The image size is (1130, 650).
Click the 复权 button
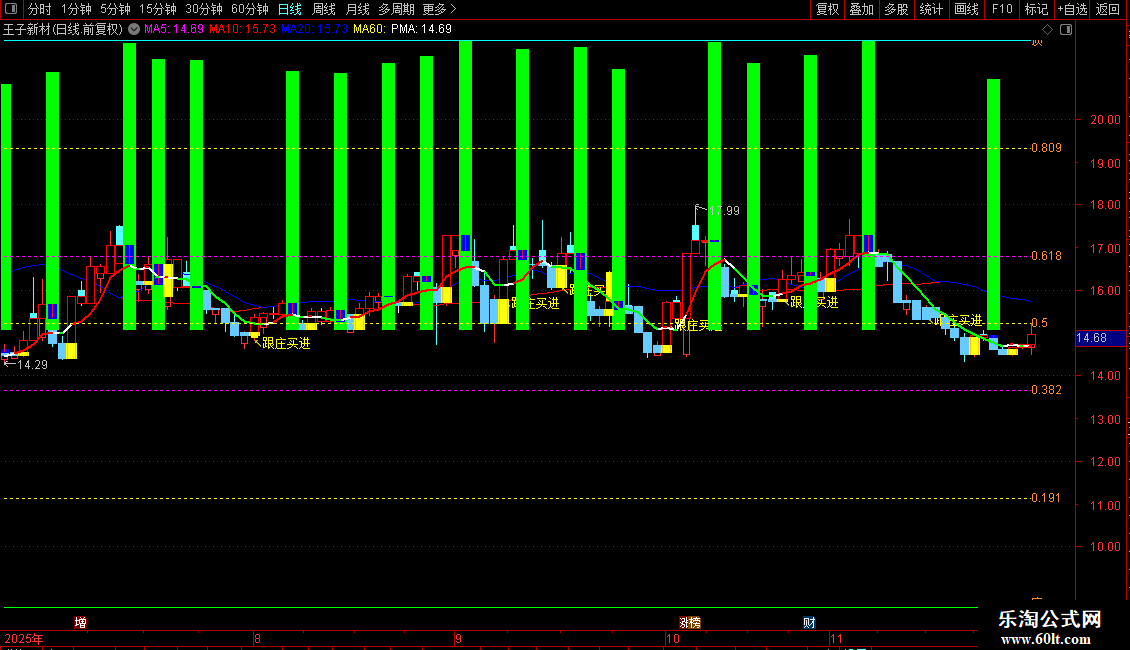[x=827, y=9]
